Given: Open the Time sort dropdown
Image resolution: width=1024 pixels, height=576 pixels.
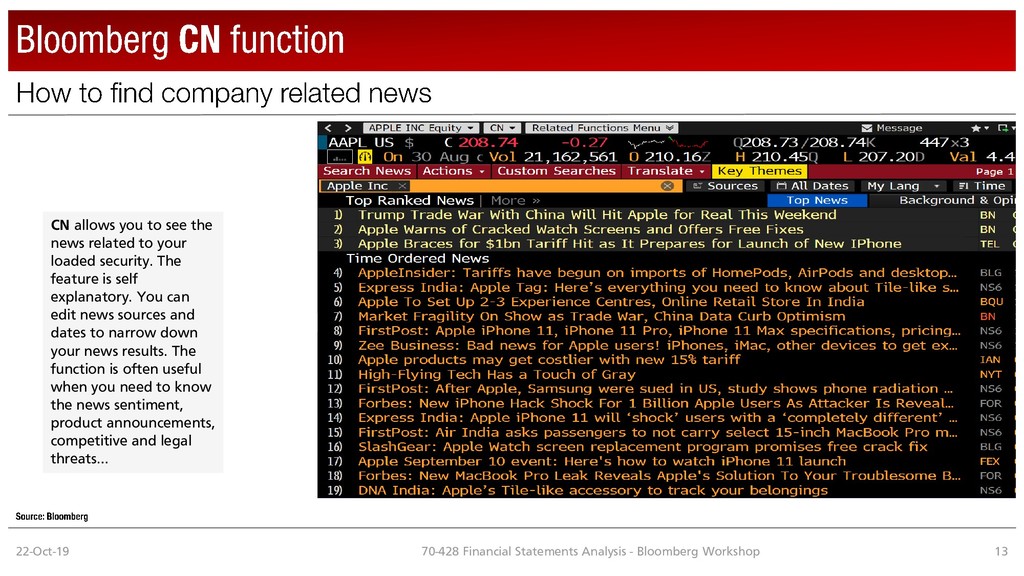Looking at the screenshot, I should 984,186.
